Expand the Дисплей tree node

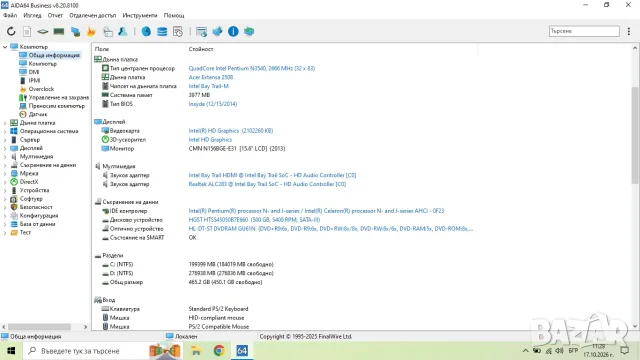(5, 148)
